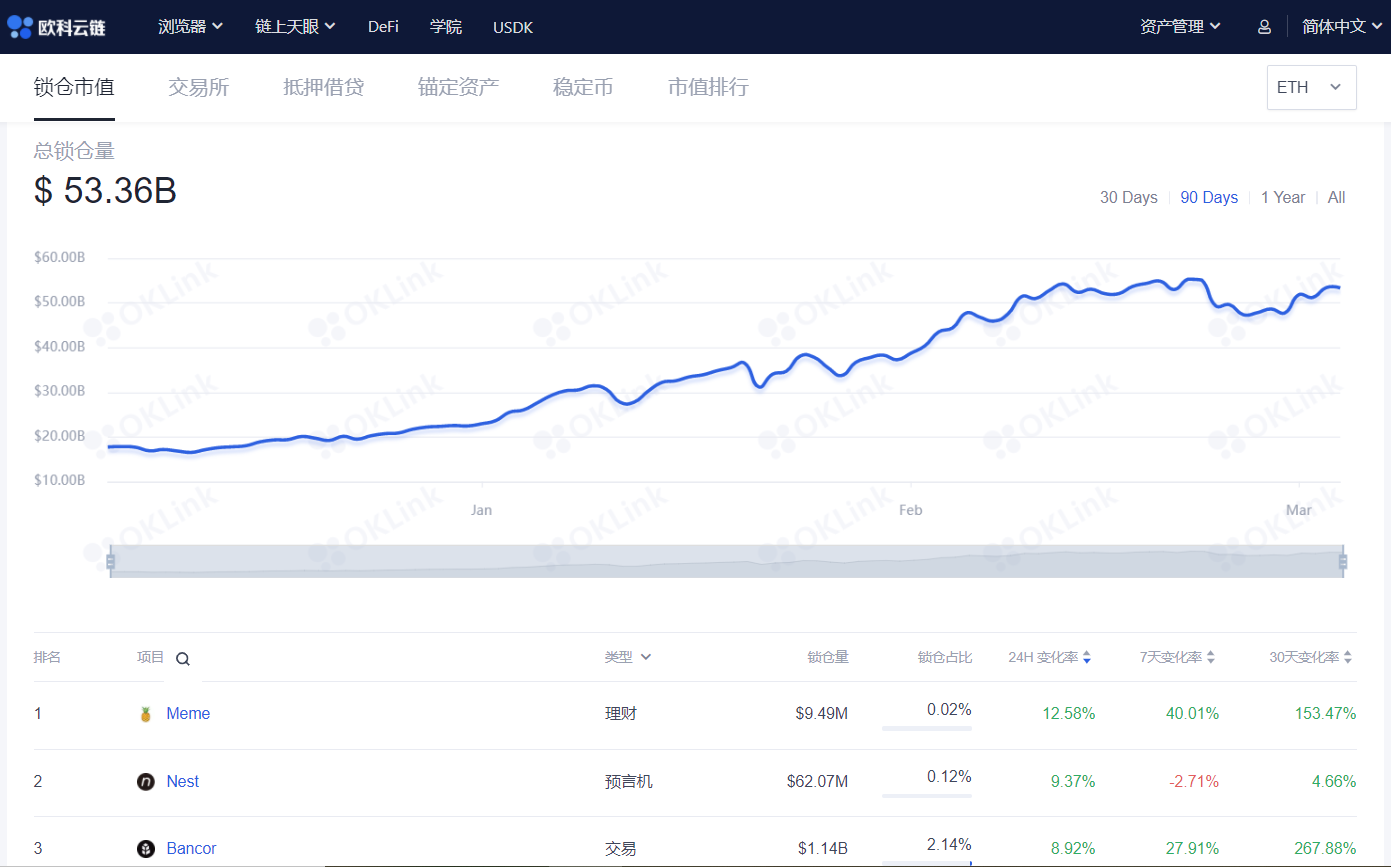The width and height of the screenshot is (1391, 867).
Task: Click the -2.71% change value
Action: click(1195, 782)
